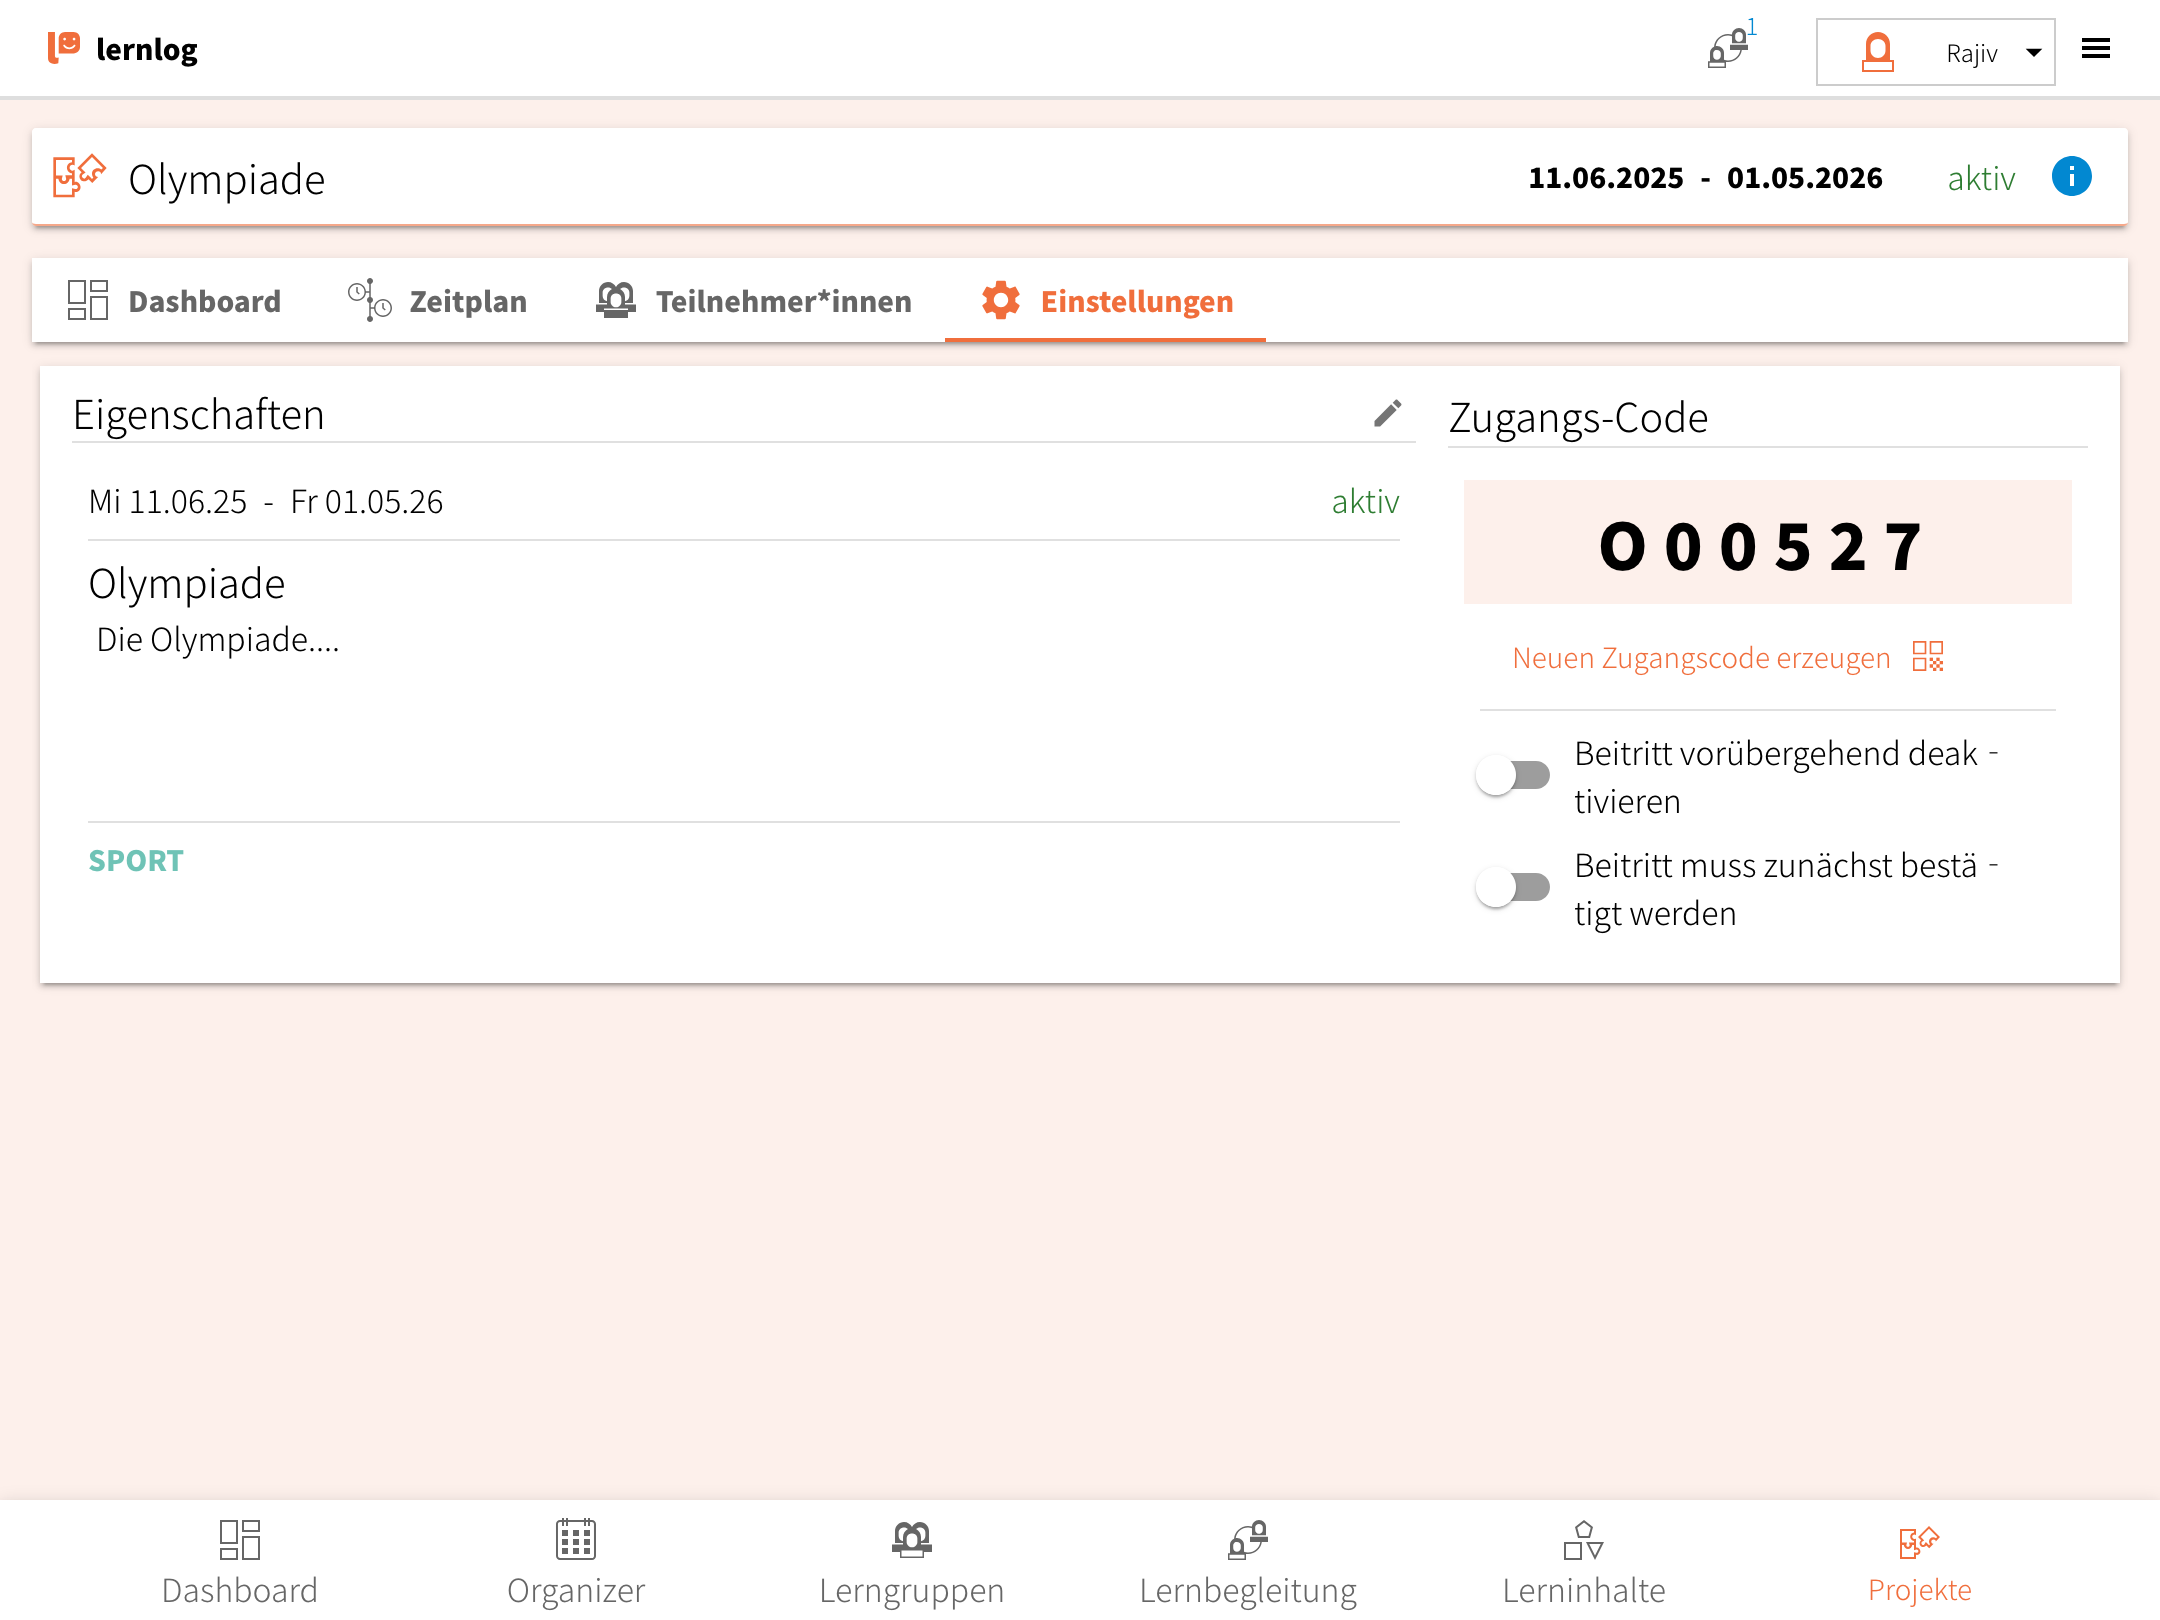Click the Rajiv profile avatar
2160x1620 pixels.
coord(1877,52)
